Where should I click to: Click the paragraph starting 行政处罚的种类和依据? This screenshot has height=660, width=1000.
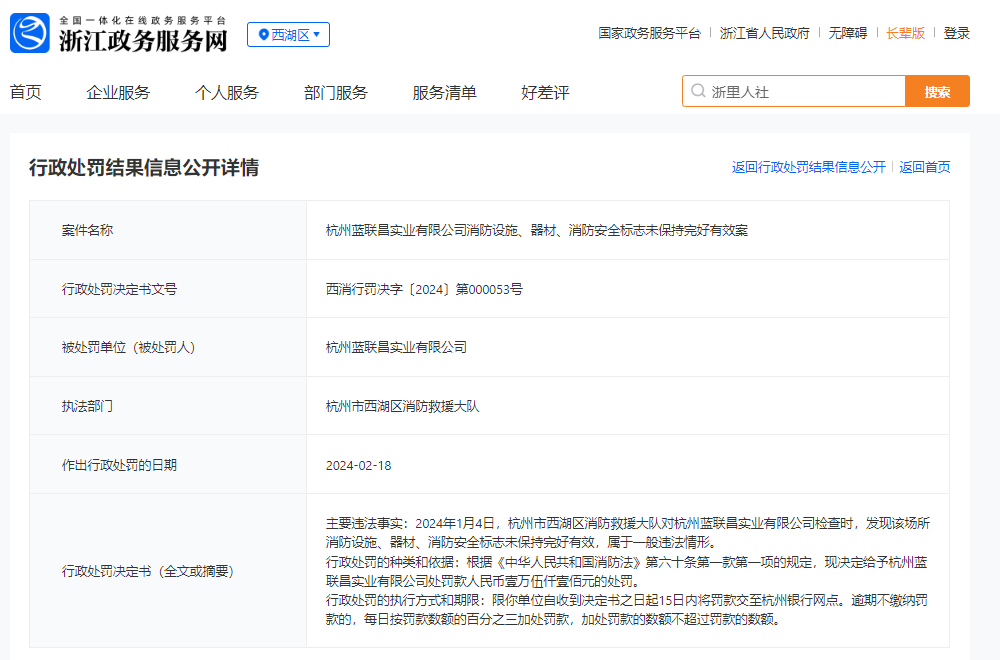click(x=627, y=571)
